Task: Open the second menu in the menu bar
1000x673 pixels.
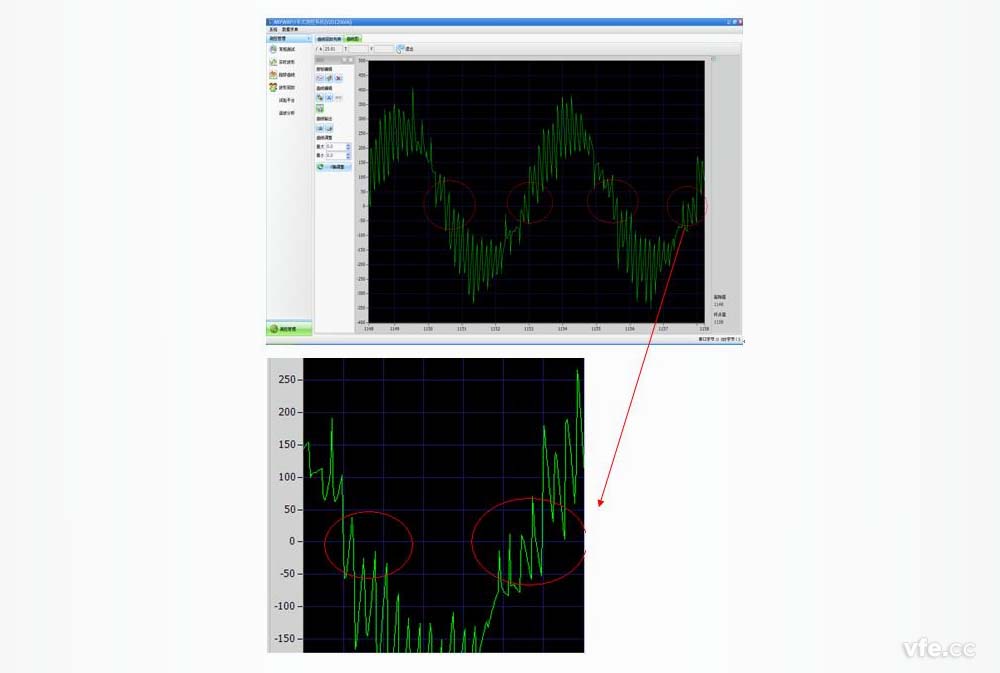Action: coord(288,29)
